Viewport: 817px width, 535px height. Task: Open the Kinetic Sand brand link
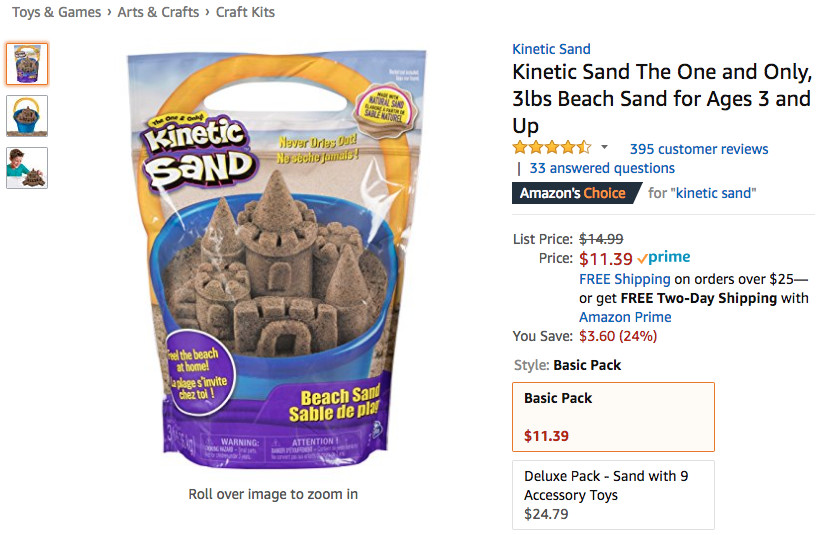(x=551, y=49)
